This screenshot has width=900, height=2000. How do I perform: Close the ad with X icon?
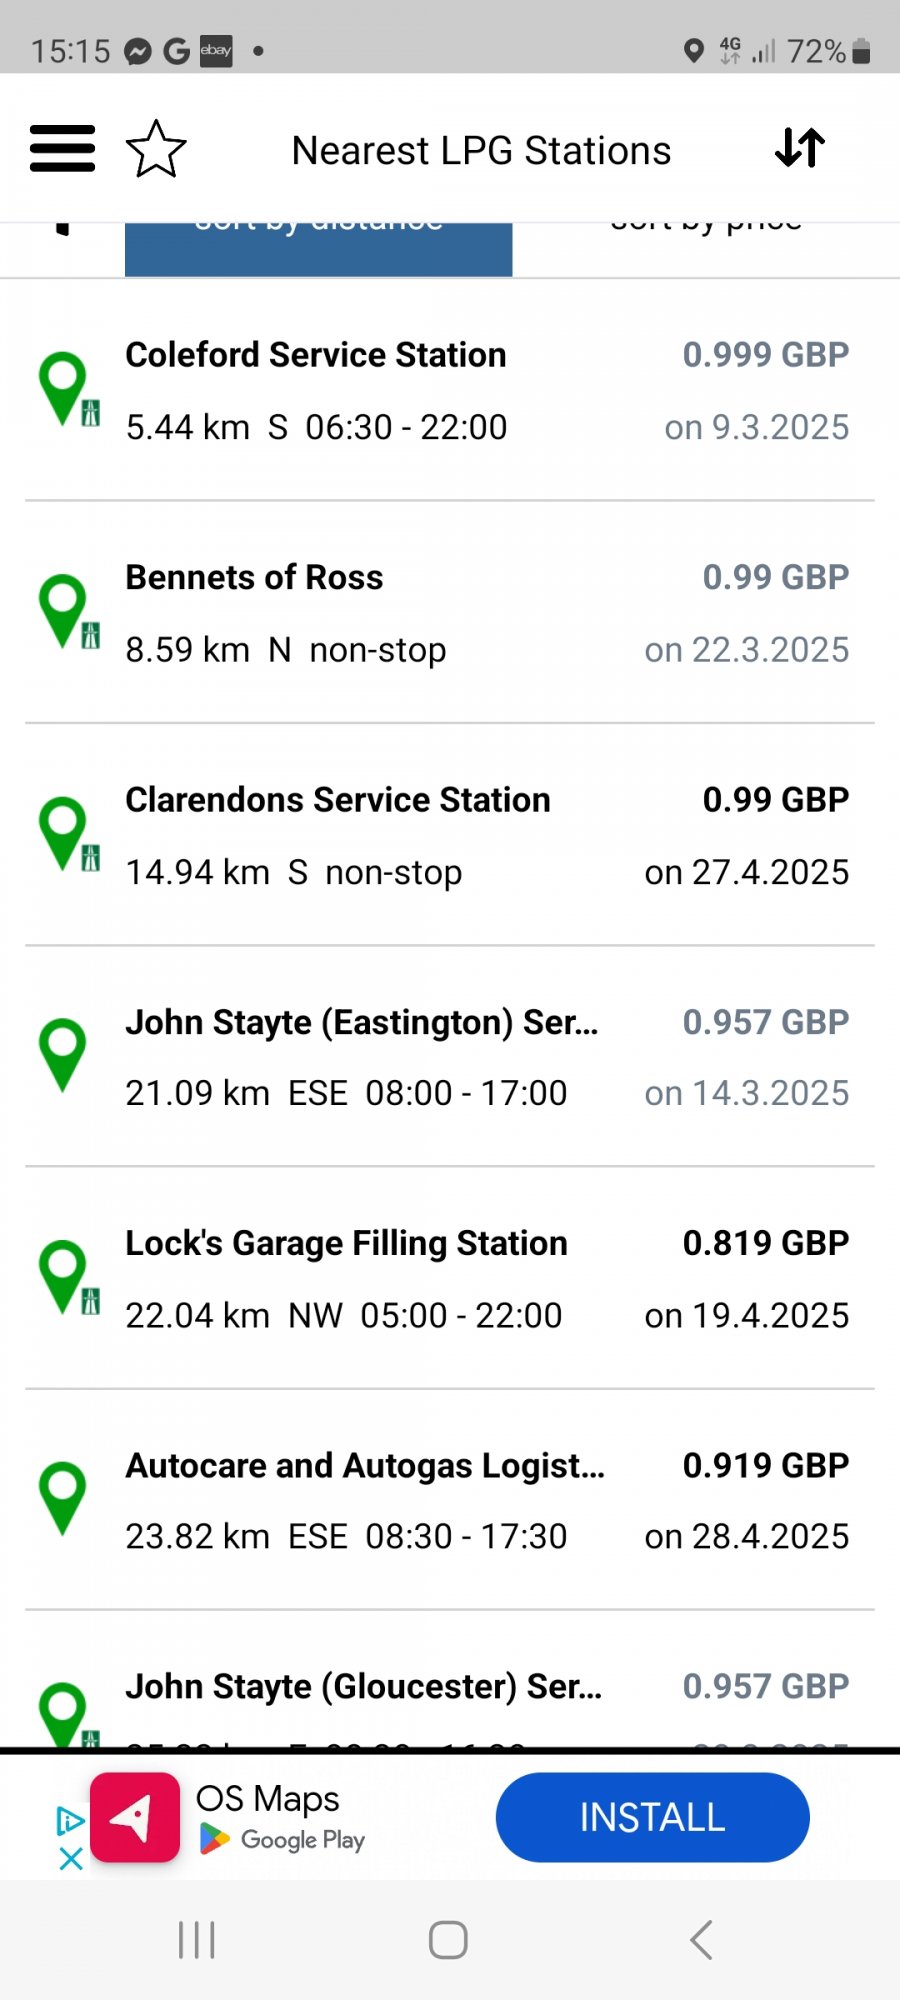71,1859
